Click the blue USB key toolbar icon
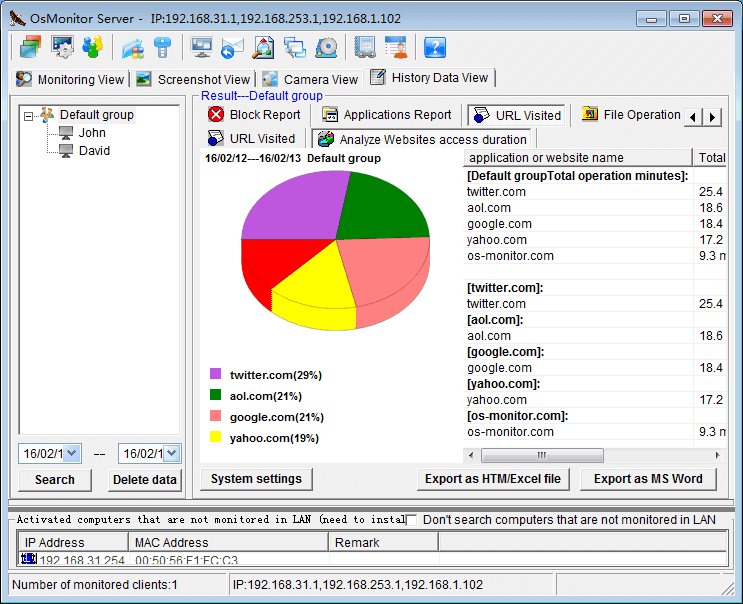Screen dimensions: 743x604 point(163,48)
